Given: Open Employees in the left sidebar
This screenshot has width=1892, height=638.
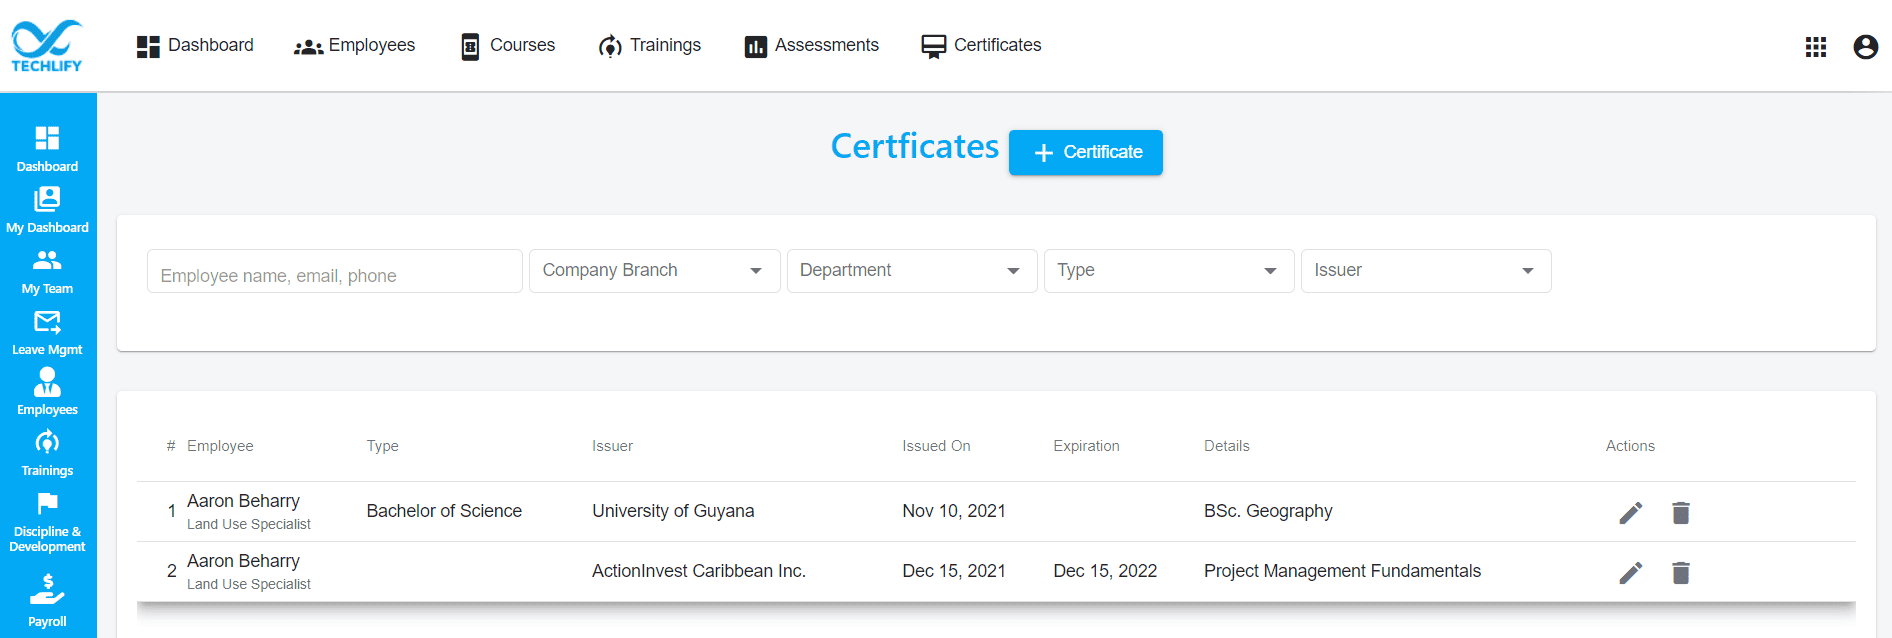Looking at the screenshot, I should point(47,392).
